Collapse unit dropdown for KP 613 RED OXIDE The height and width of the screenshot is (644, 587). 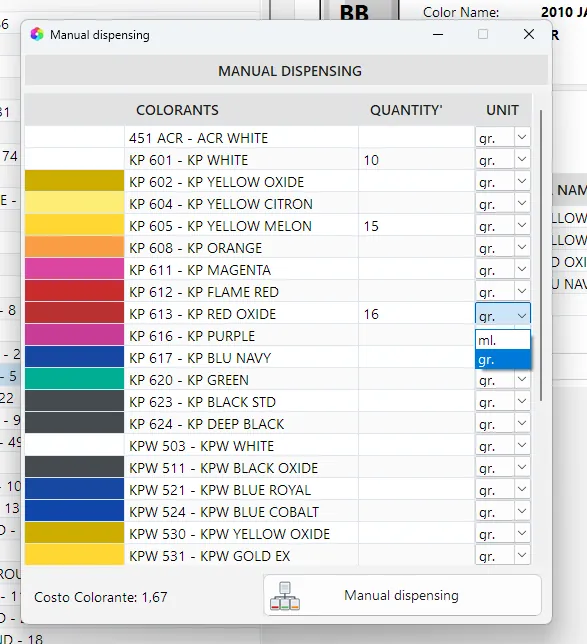[522, 315]
